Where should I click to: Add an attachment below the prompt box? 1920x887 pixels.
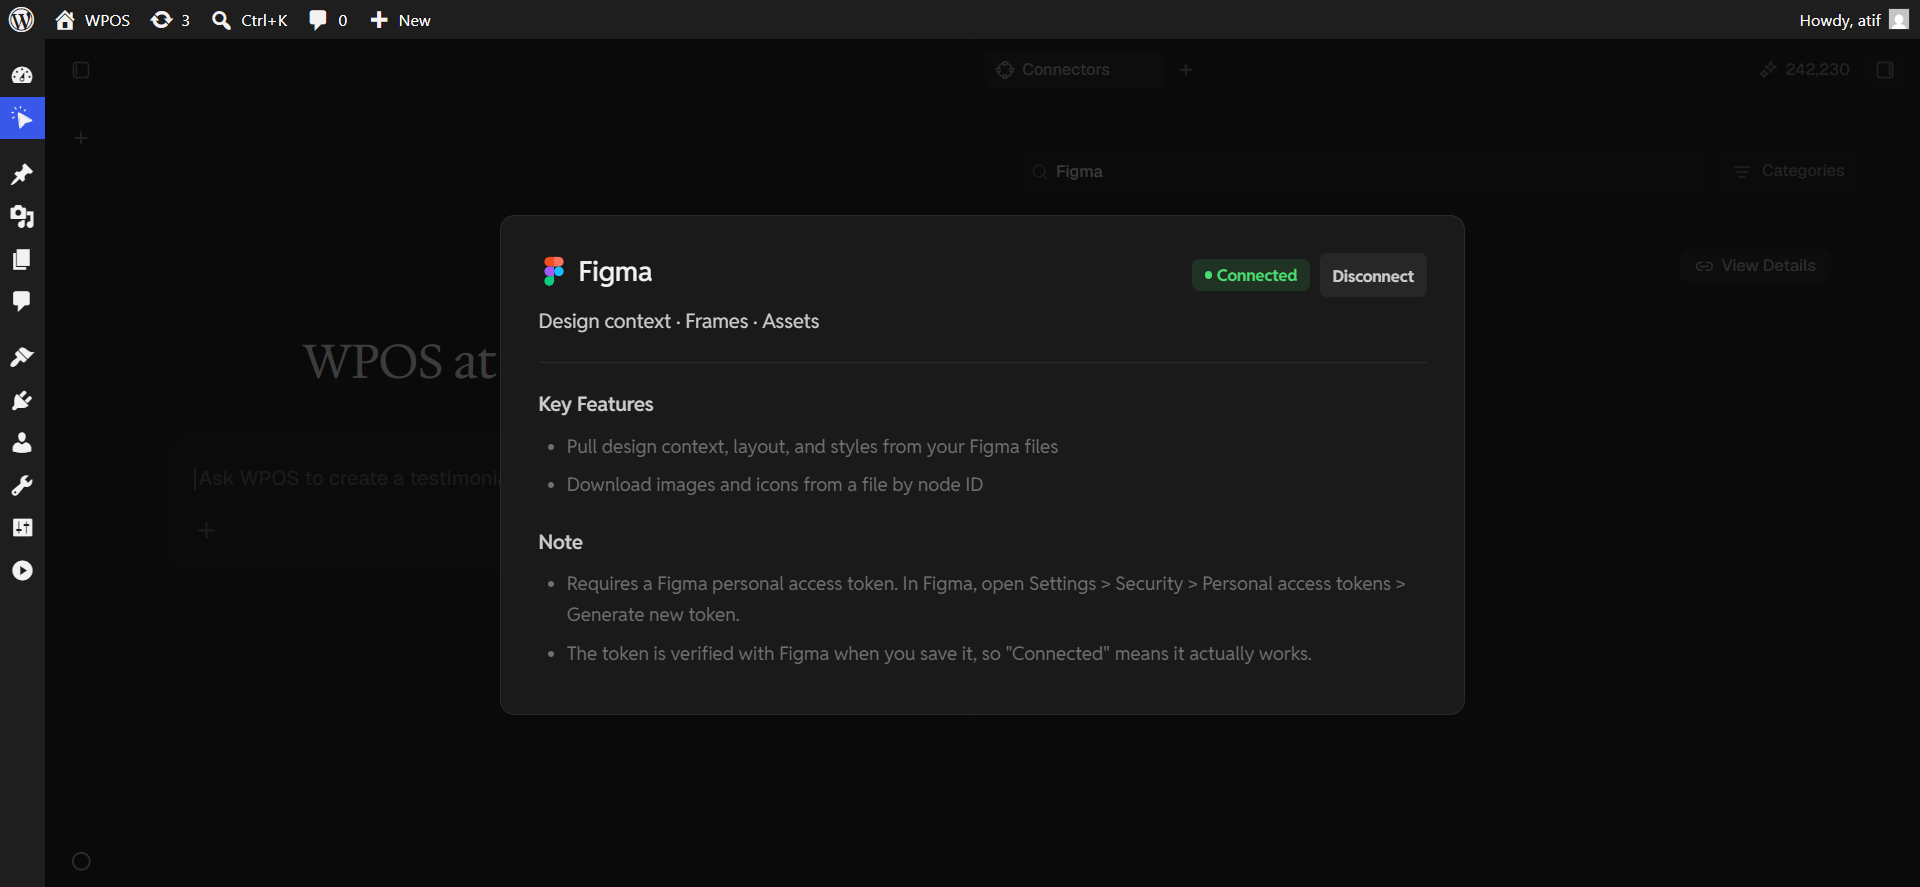tap(207, 530)
